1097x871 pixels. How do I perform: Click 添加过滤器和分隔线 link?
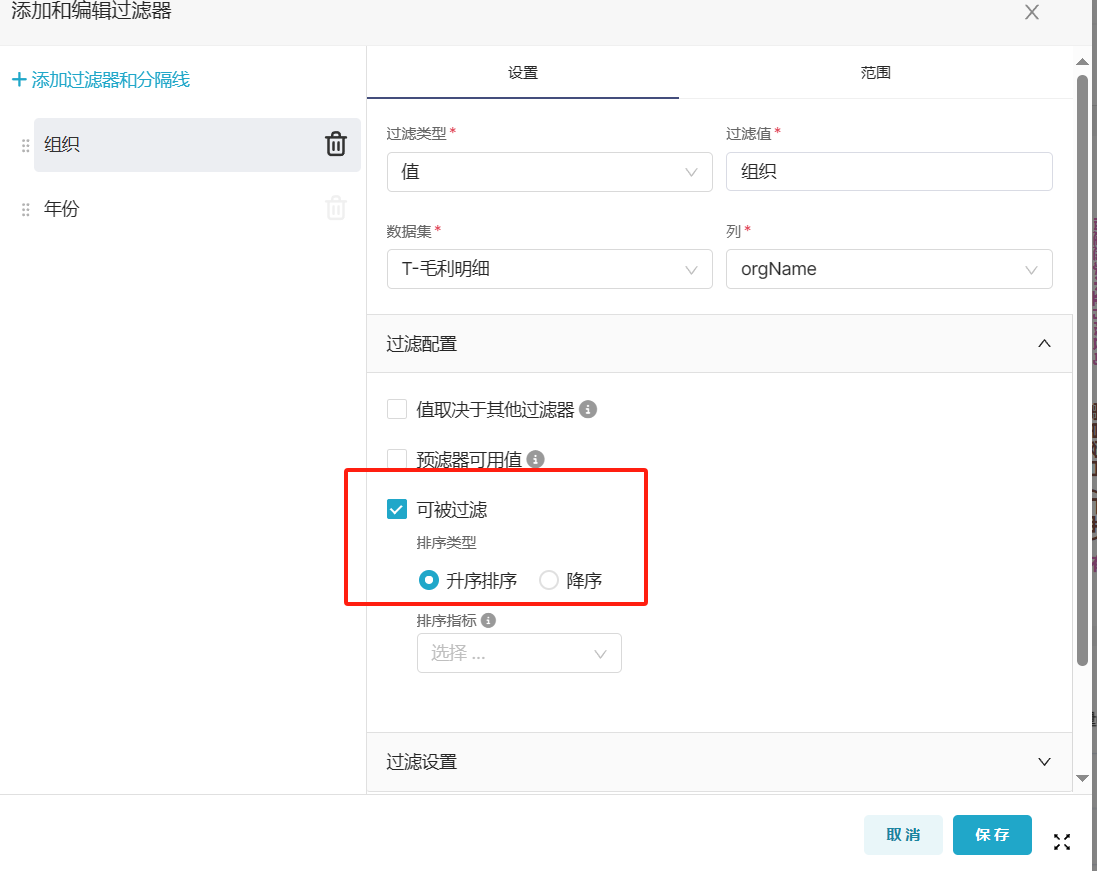[x=111, y=80]
